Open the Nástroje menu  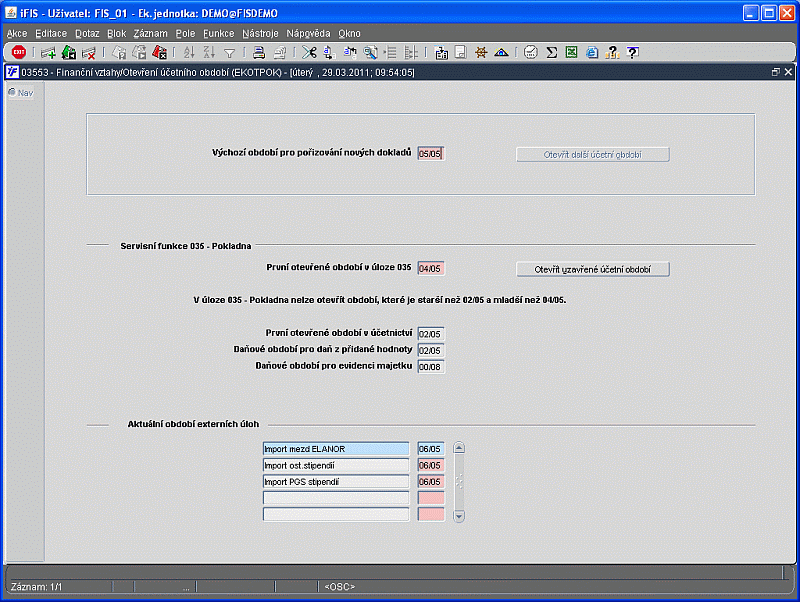(260, 34)
